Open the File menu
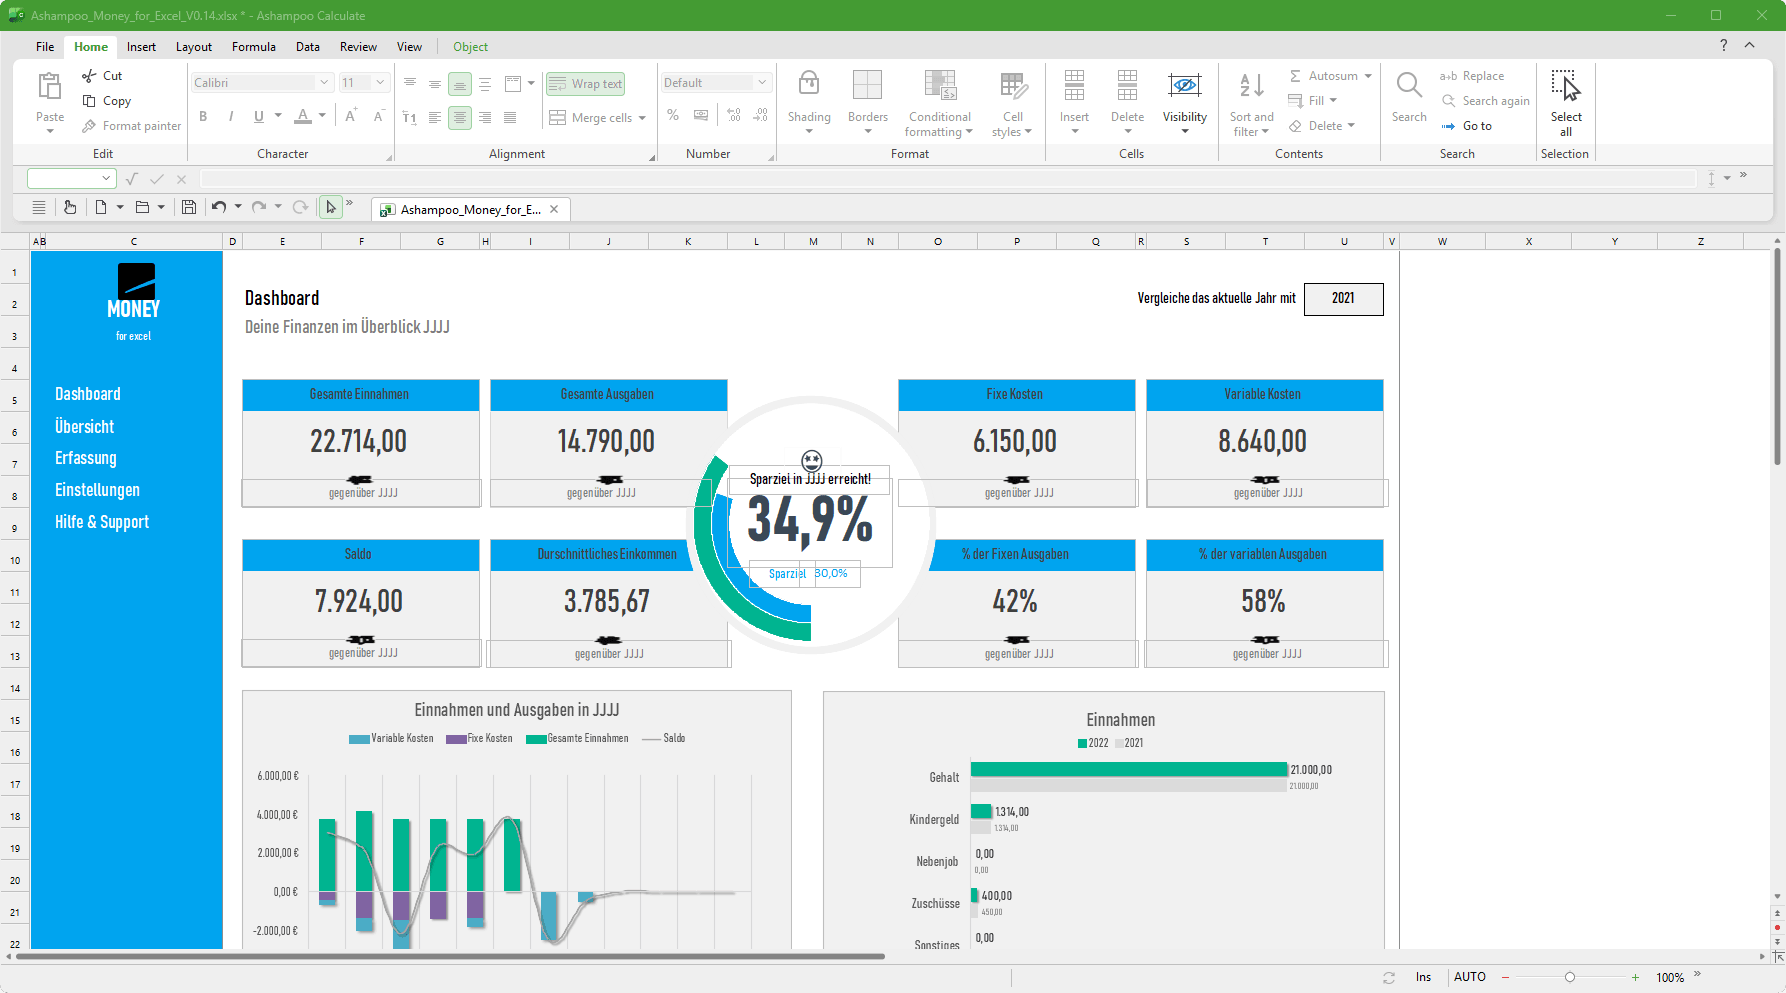Viewport: 1786px width, 993px height. pyautogui.click(x=45, y=47)
